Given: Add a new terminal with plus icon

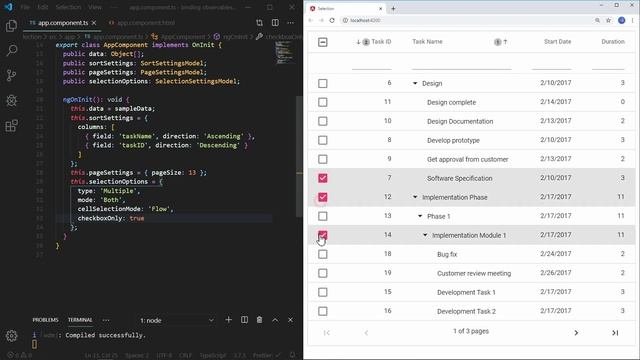Looking at the screenshot, I should tap(229, 320).
